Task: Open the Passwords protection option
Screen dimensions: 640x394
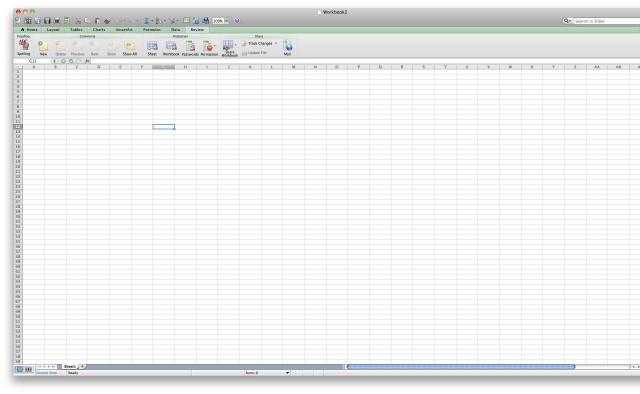Action: 190,48
